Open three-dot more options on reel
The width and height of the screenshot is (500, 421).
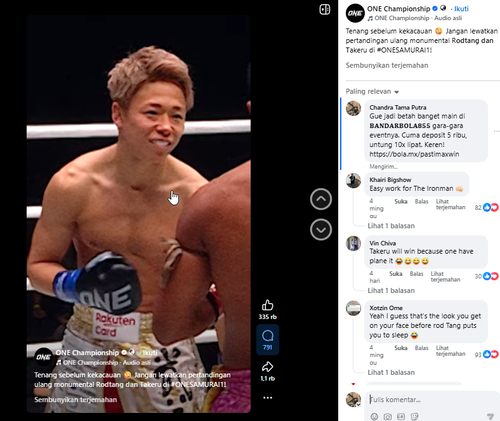(x=267, y=398)
